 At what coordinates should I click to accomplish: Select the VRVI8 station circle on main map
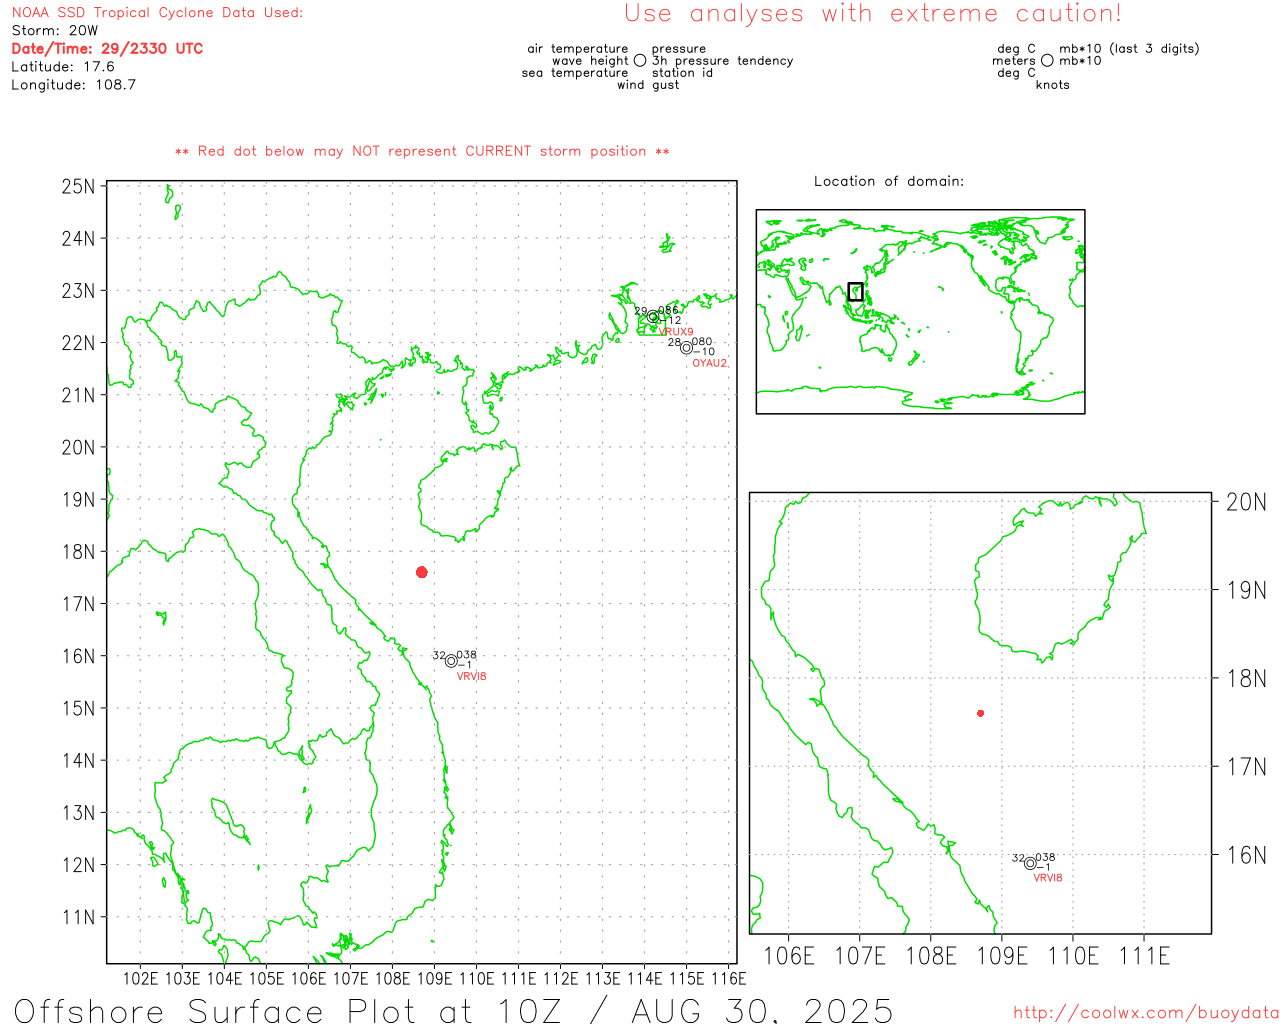(451, 661)
